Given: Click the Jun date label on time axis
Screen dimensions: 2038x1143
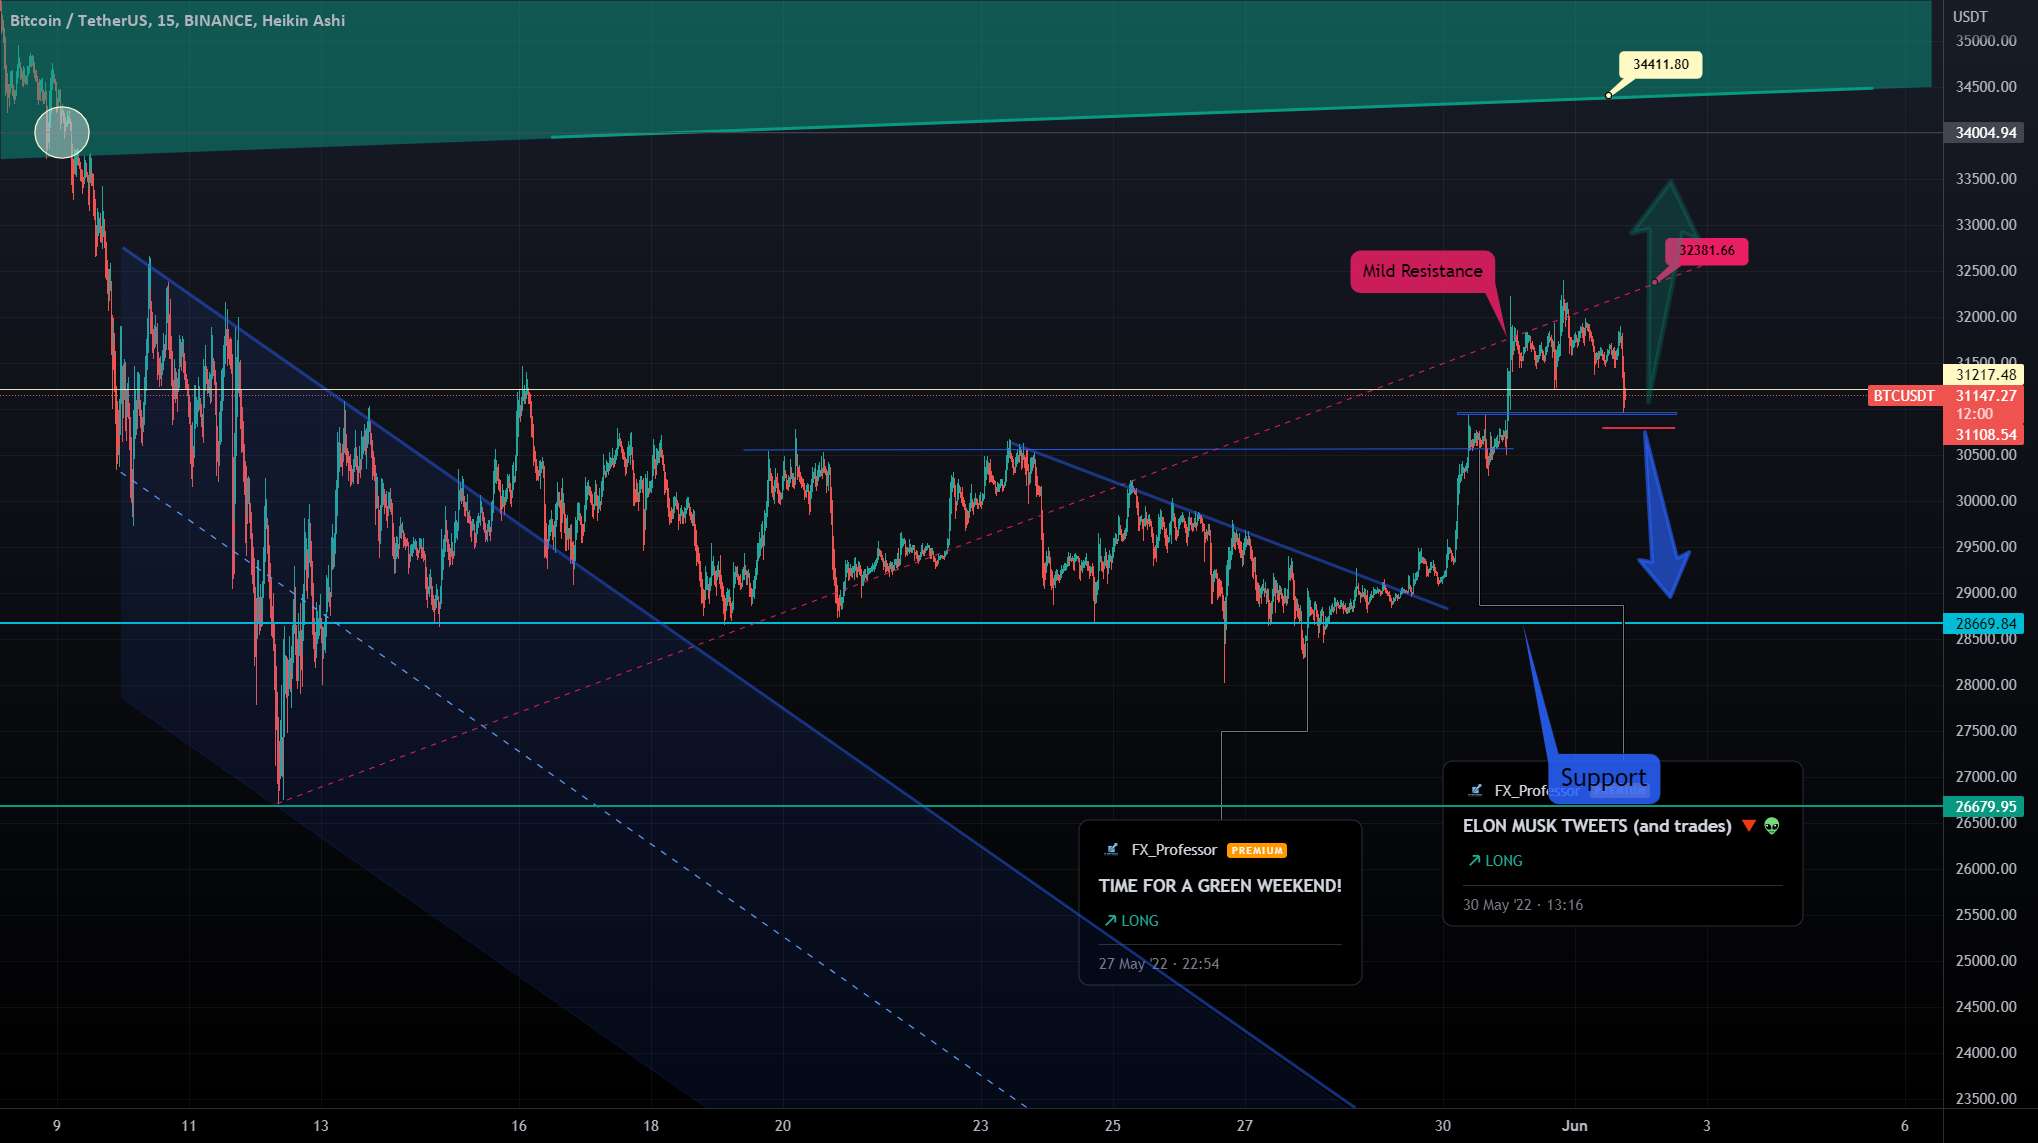Looking at the screenshot, I should pyautogui.click(x=1575, y=1126).
